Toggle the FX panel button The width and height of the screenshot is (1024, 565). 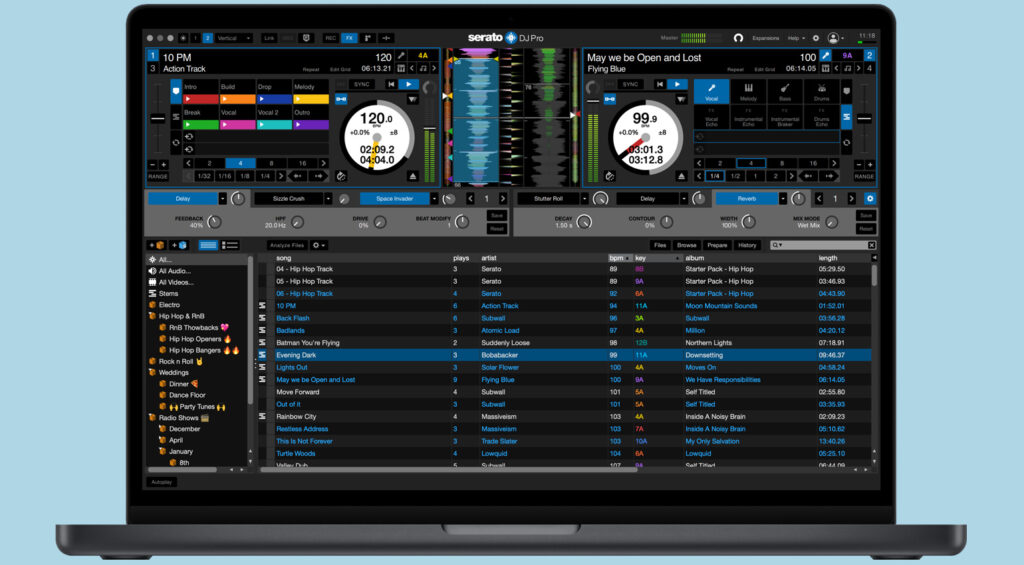349,38
